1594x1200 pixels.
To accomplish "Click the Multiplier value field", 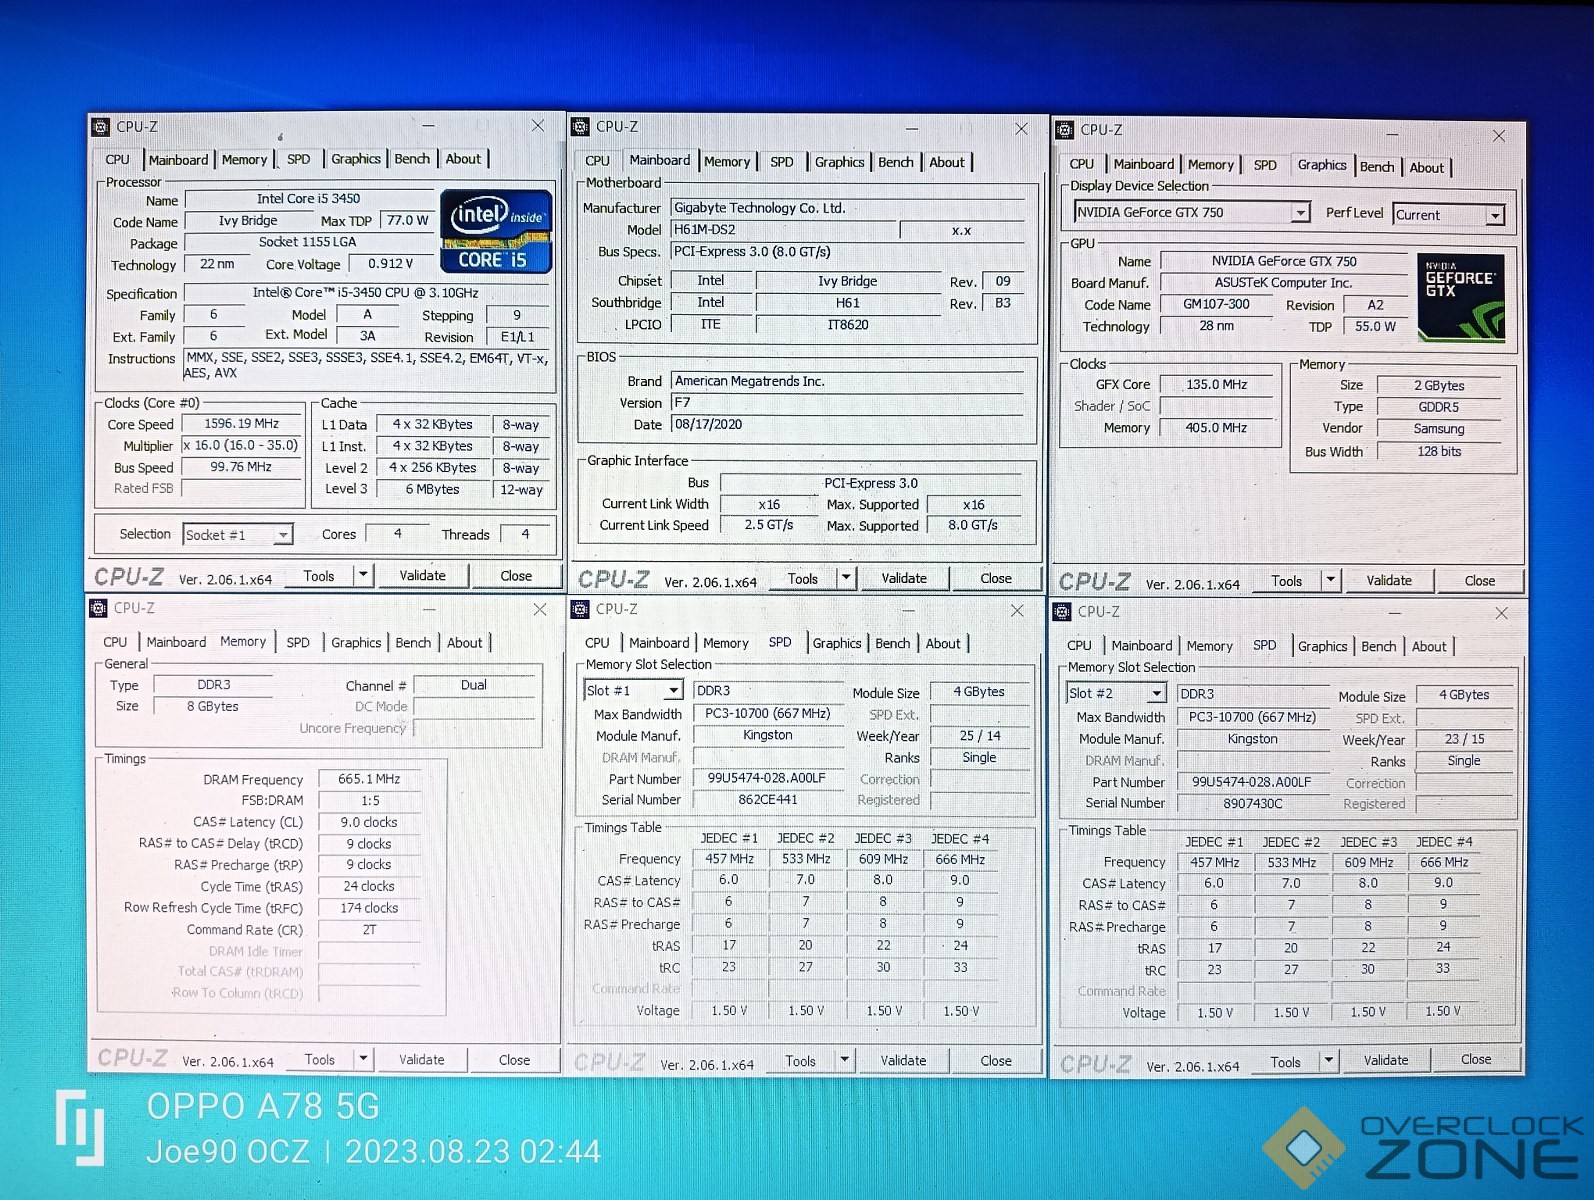I will pyautogui.click(x=241, y=446).
